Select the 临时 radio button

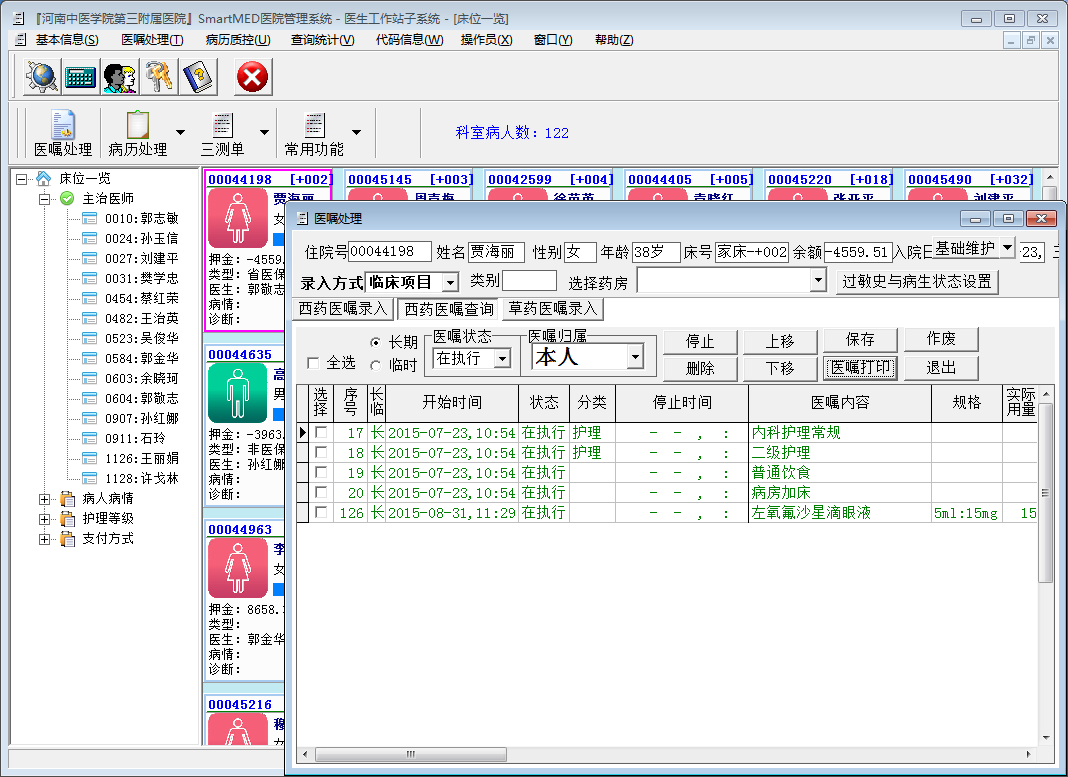[x=375, y=366]
